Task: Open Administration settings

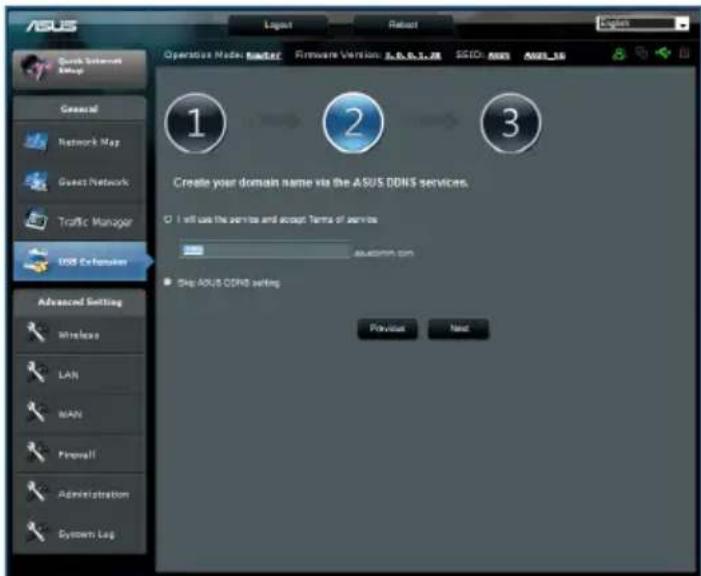Action: pos(80,494)
